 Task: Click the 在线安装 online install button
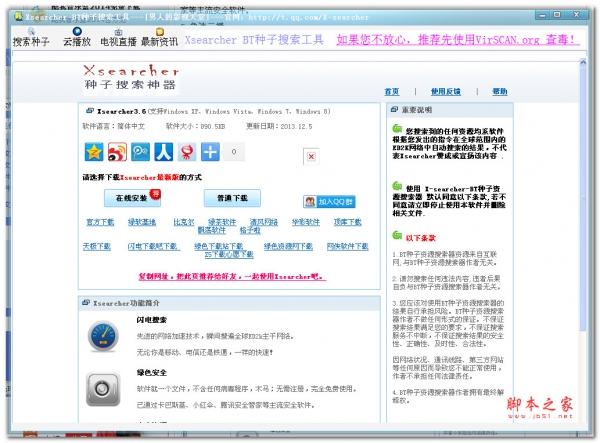pyautogui.click(x=132, y=198)
